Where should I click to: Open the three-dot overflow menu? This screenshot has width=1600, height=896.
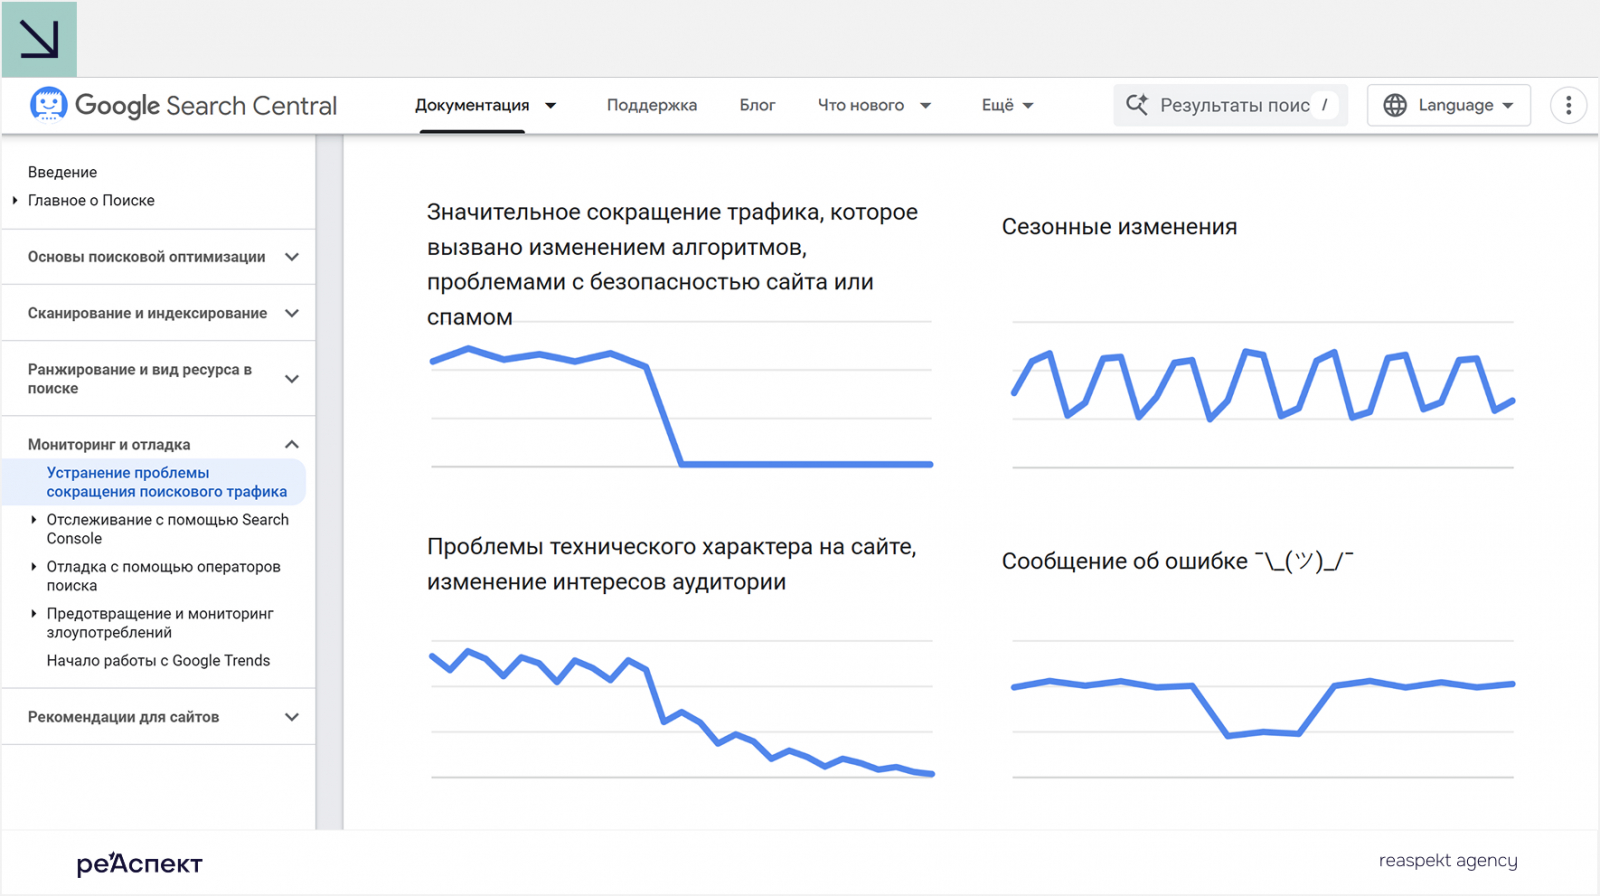[x=1568, y=105]
